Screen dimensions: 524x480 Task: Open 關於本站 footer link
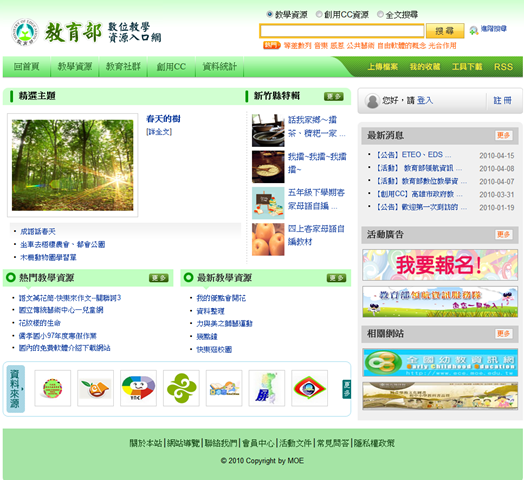146,443
